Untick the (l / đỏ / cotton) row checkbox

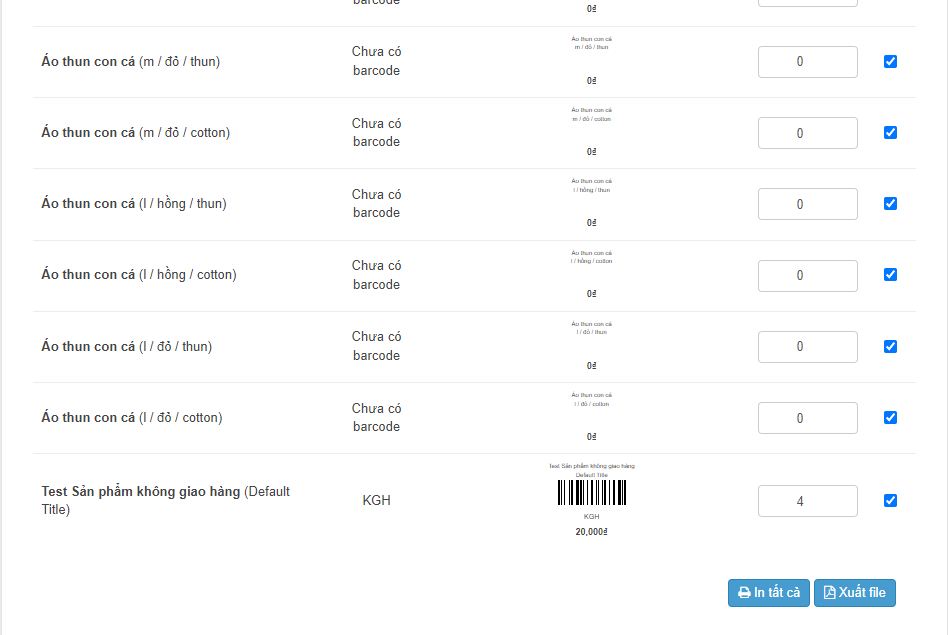(x=890, y=417)
